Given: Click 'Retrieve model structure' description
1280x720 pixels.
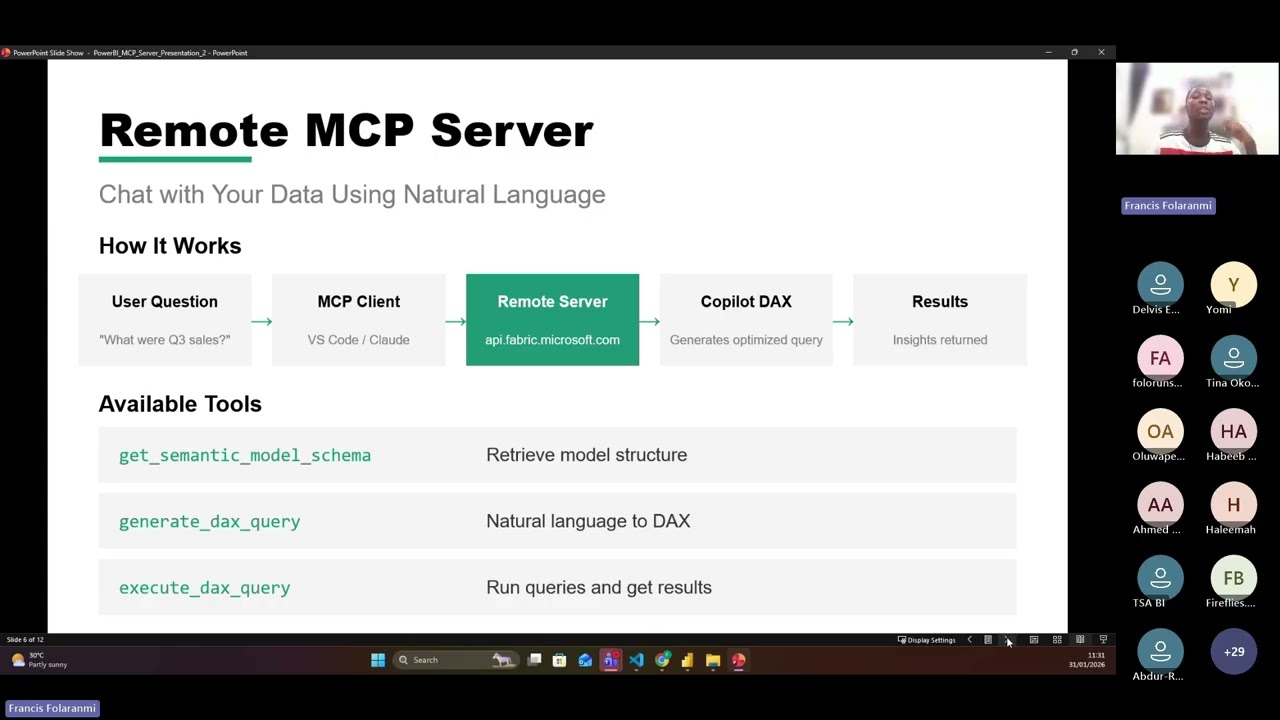Looking at the screenshot, I should click(586, 455).
